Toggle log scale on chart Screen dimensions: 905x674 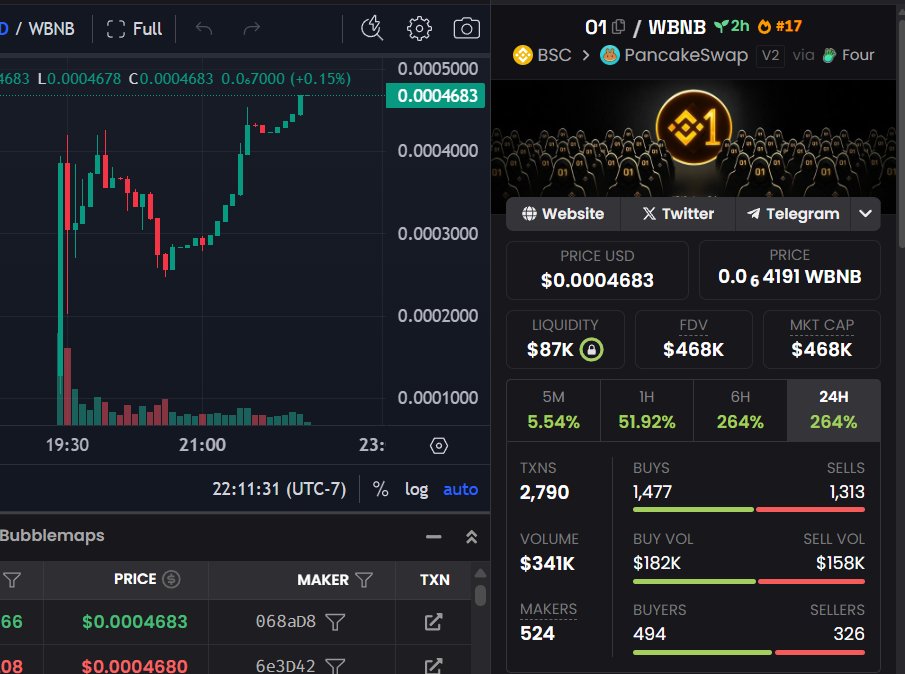click(416, 489)
